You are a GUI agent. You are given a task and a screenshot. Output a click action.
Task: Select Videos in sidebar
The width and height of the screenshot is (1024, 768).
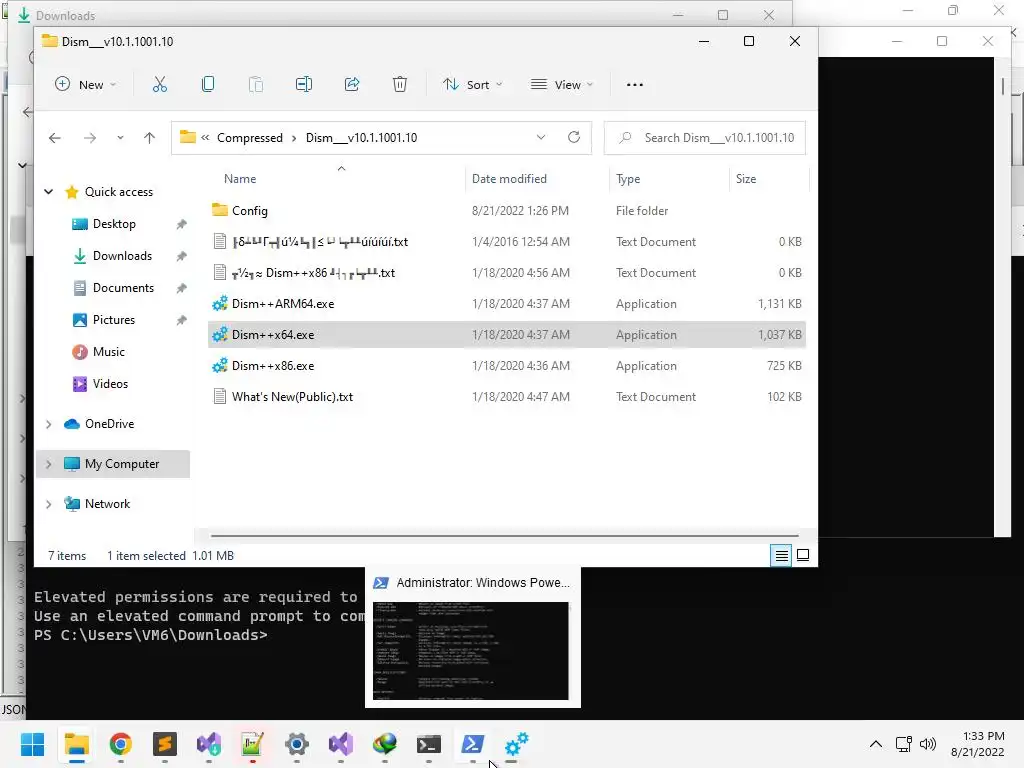click(110, 384)
